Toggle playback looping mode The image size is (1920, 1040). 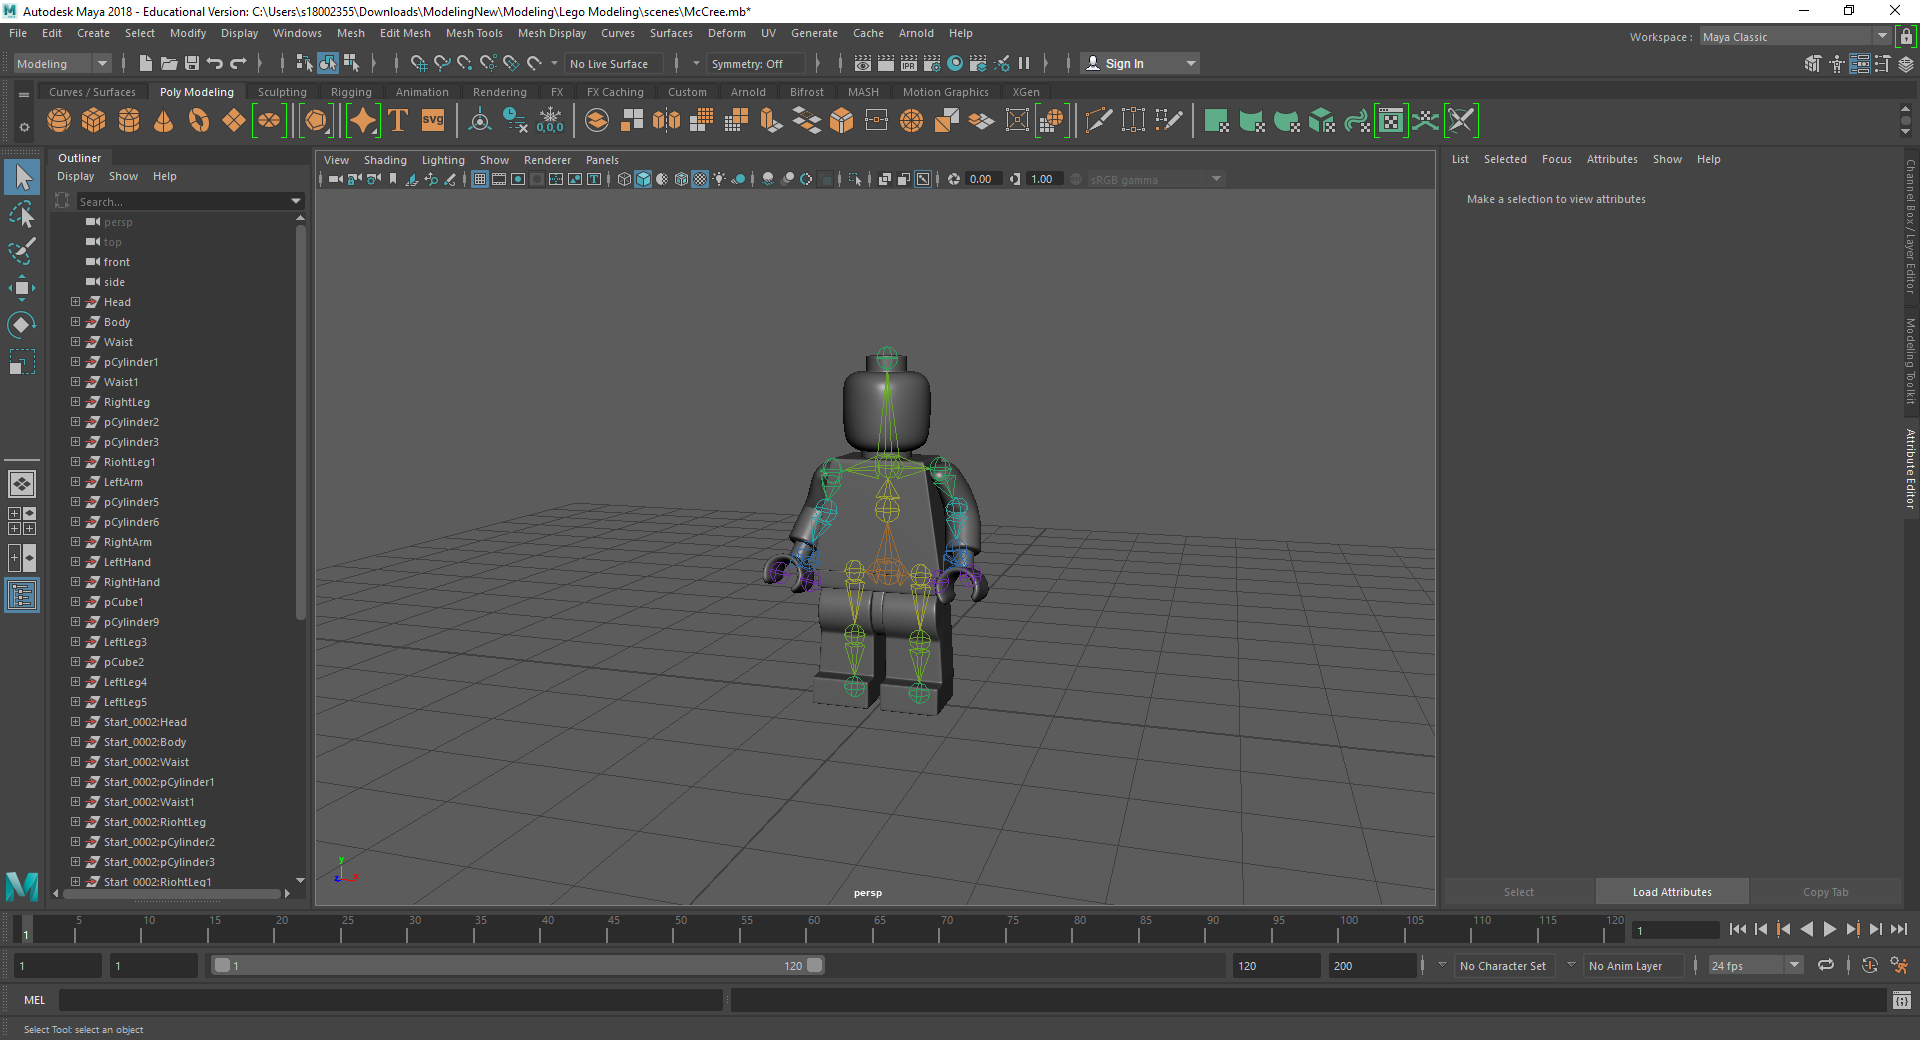point(1826,965)
